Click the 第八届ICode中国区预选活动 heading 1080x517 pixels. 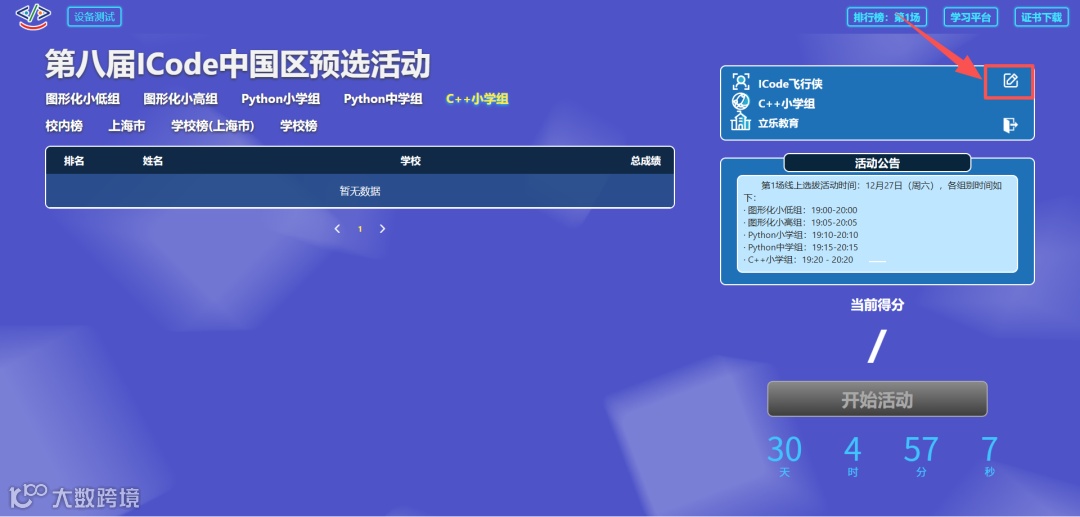(x=238, y=64)
